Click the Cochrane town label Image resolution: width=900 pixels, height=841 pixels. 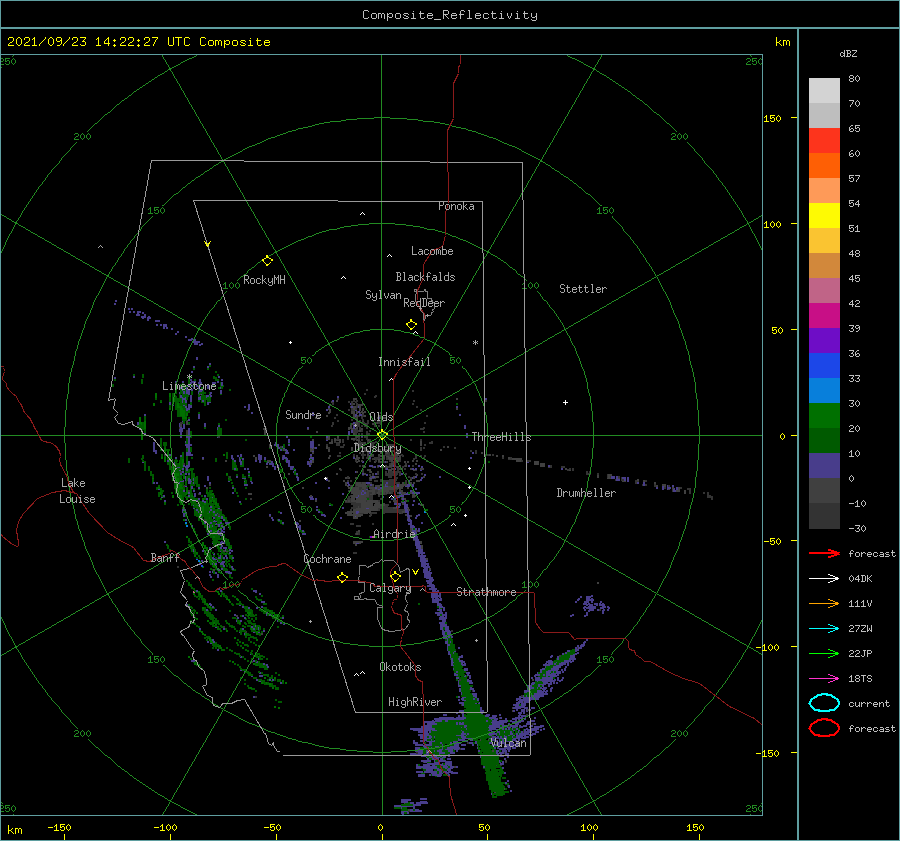(327, 559)
